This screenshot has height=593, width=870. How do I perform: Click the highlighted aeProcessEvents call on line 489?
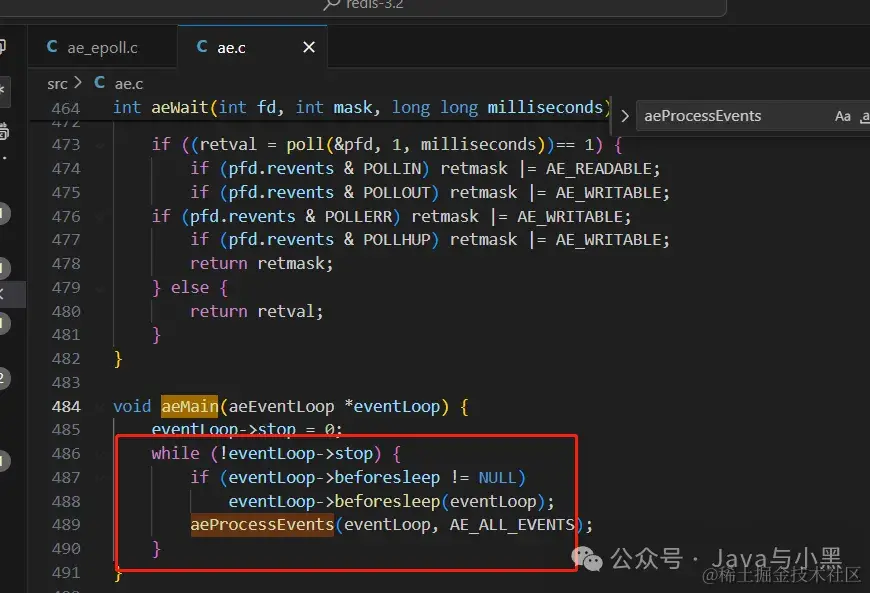262,525
